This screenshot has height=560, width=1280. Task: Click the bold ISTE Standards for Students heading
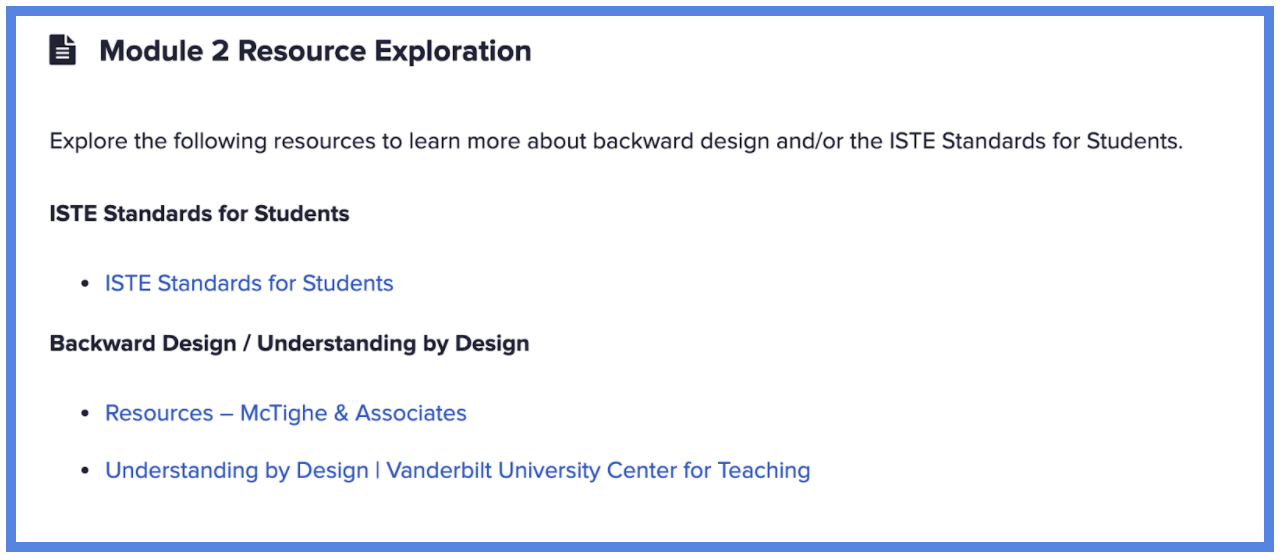coord(200,213)
